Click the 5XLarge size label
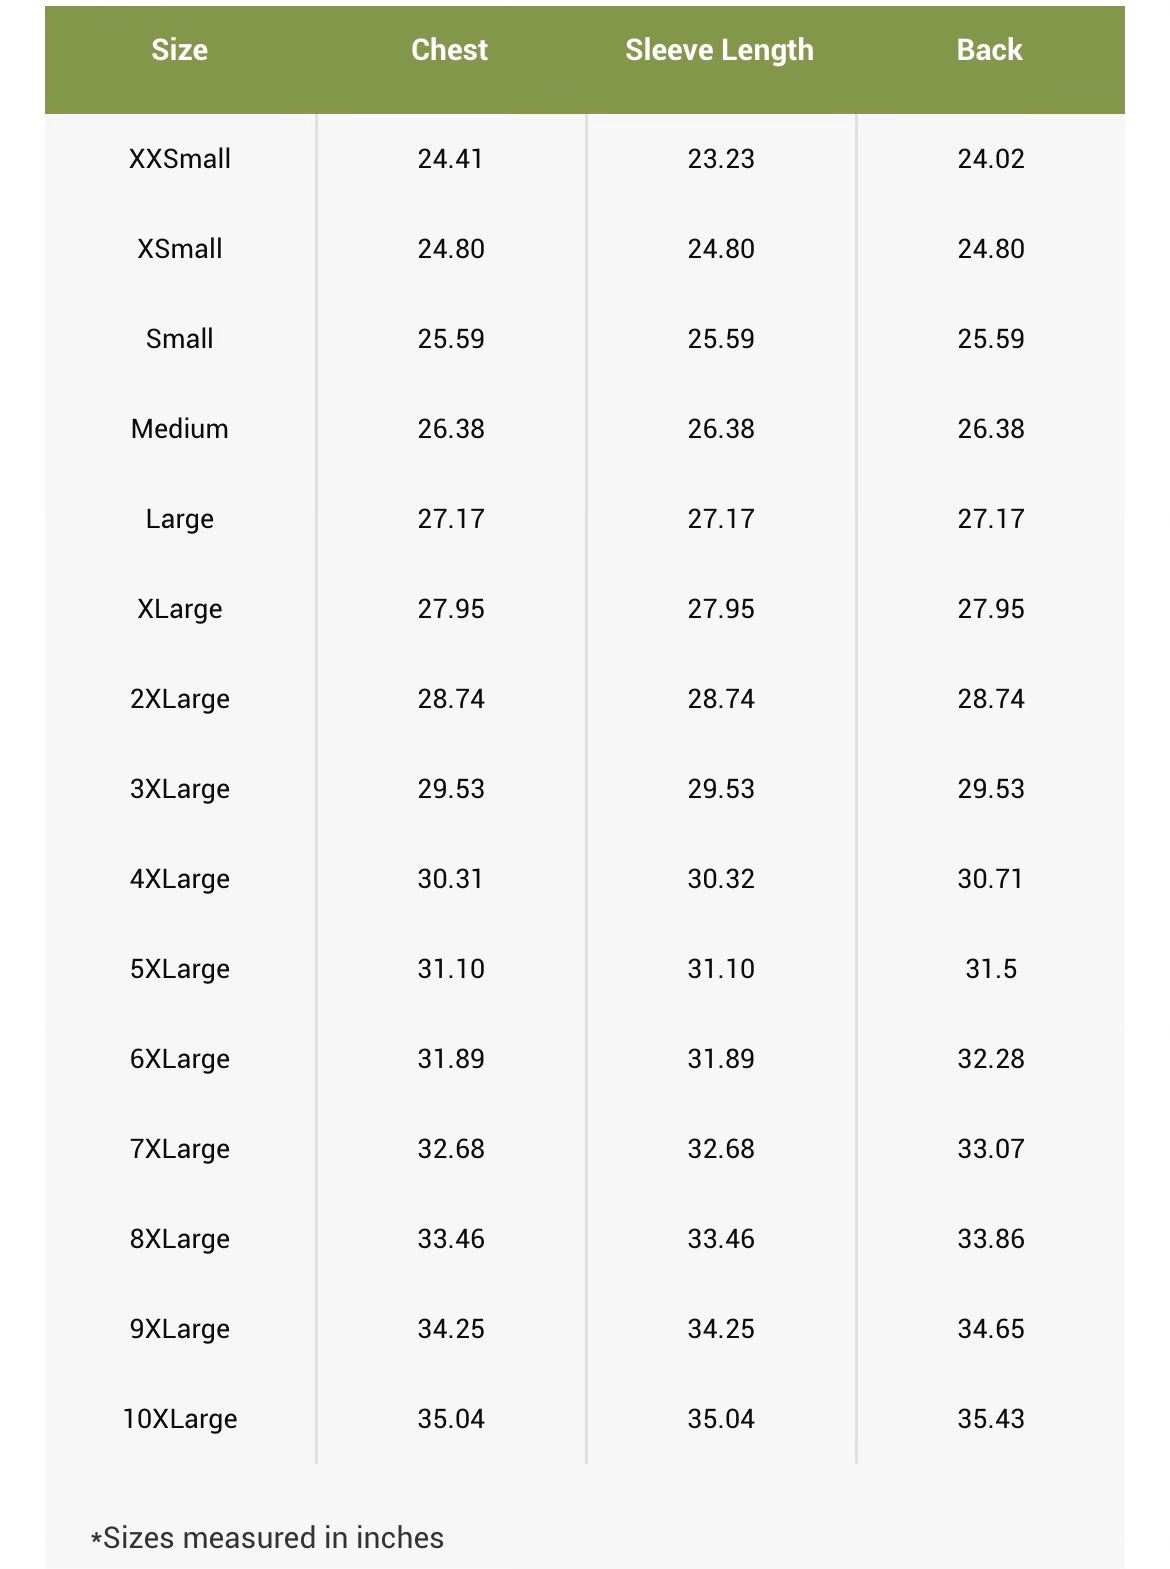1170x1569 pixels. (x=180, y=969)
